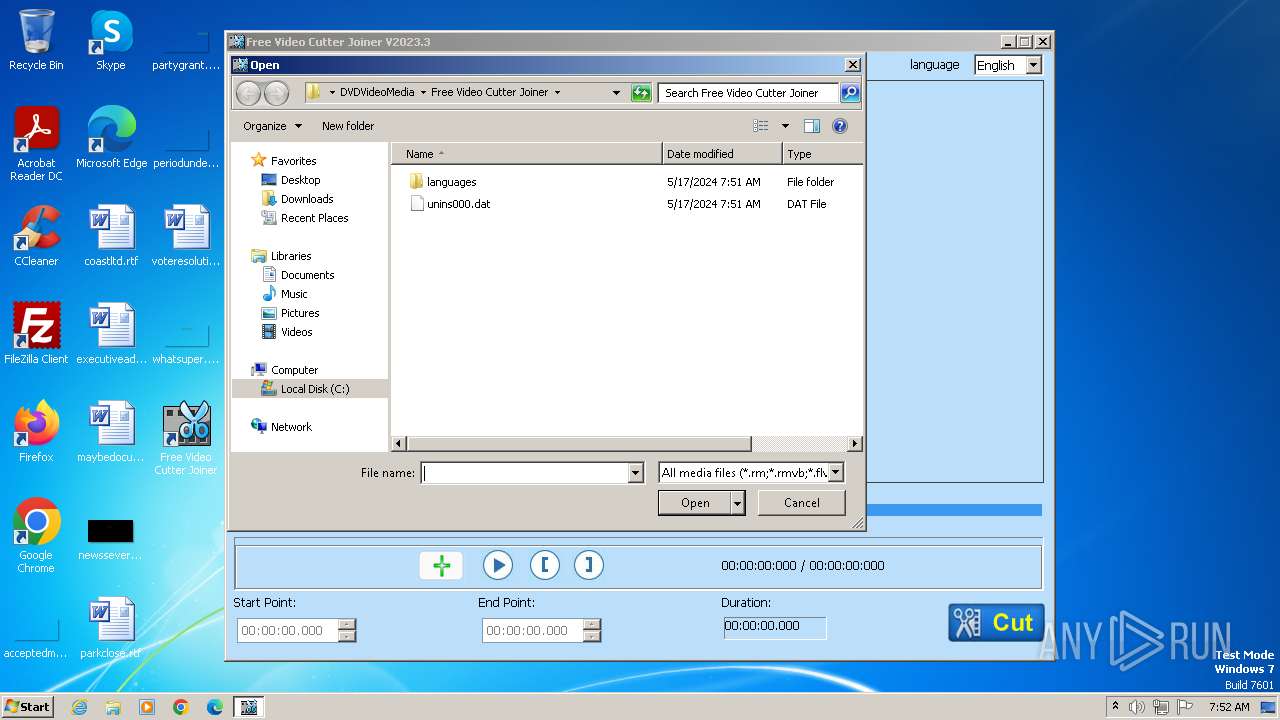
Task: Toggle the preview pane icon
Action: click(x=812, y=126)
